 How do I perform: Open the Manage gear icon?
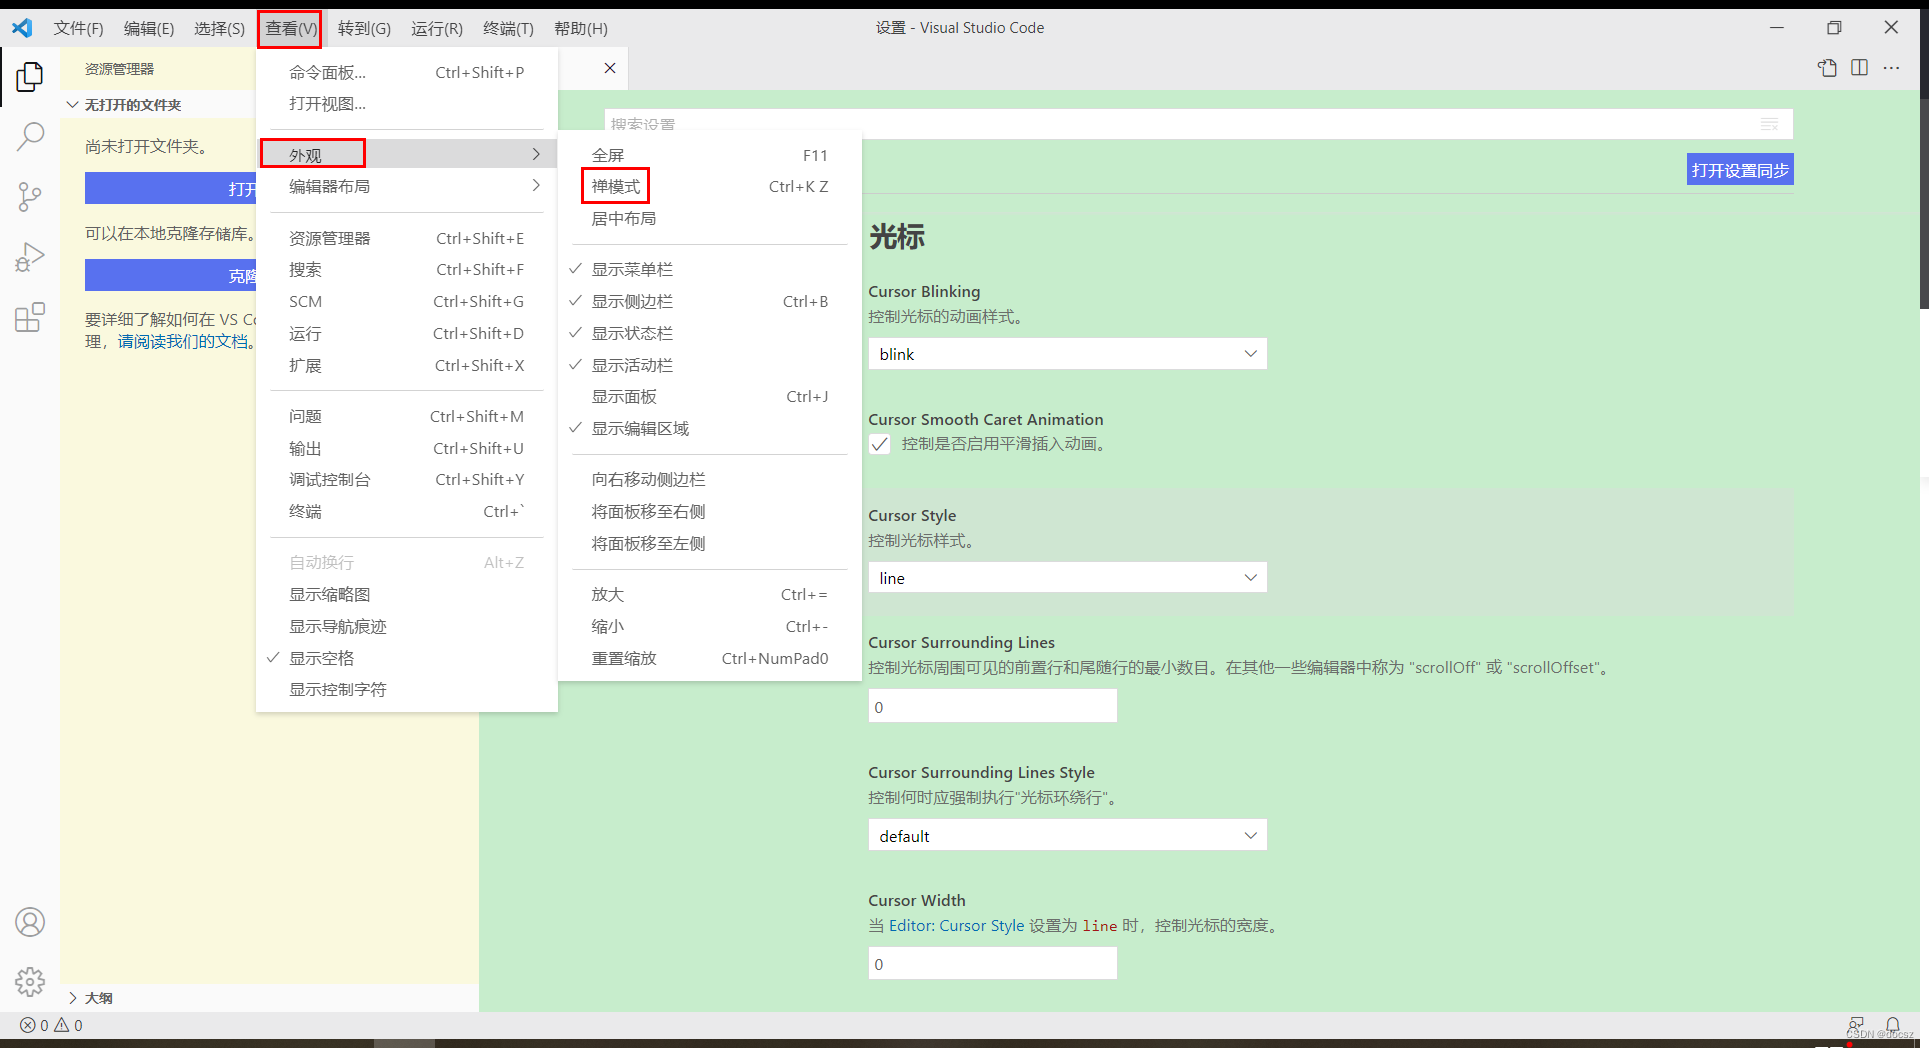pos(30,982)
